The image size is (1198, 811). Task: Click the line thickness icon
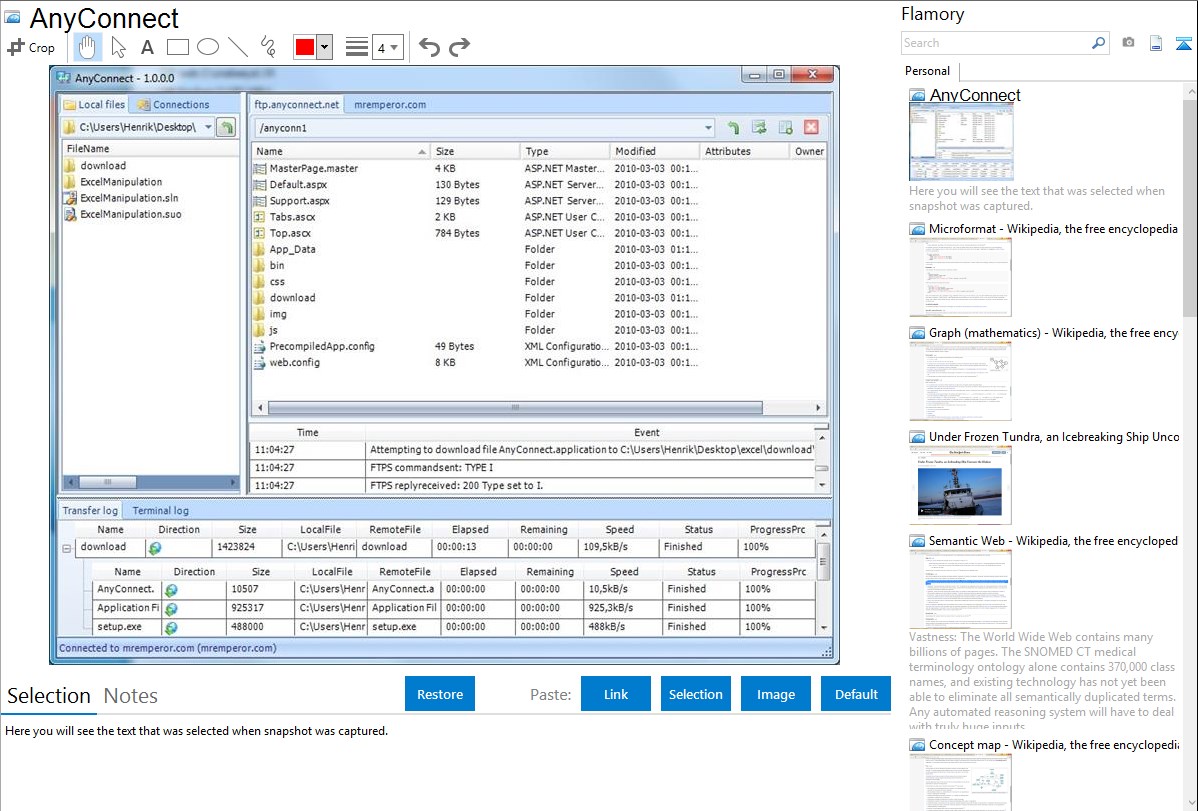point(357,47)
